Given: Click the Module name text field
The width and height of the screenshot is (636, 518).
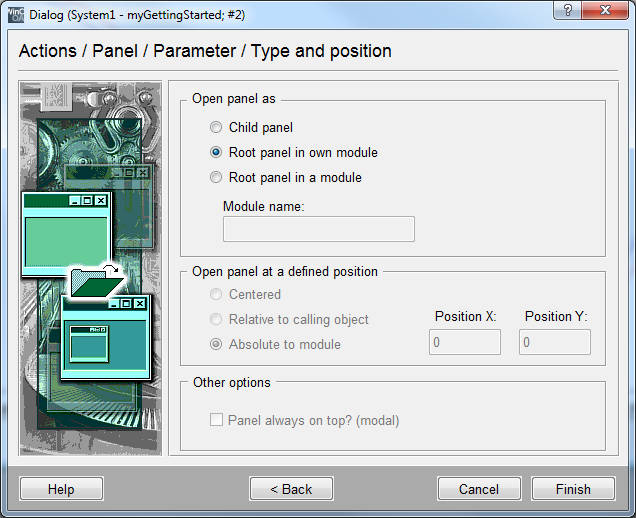Looking at the screenshot, I should click(318, 229).
